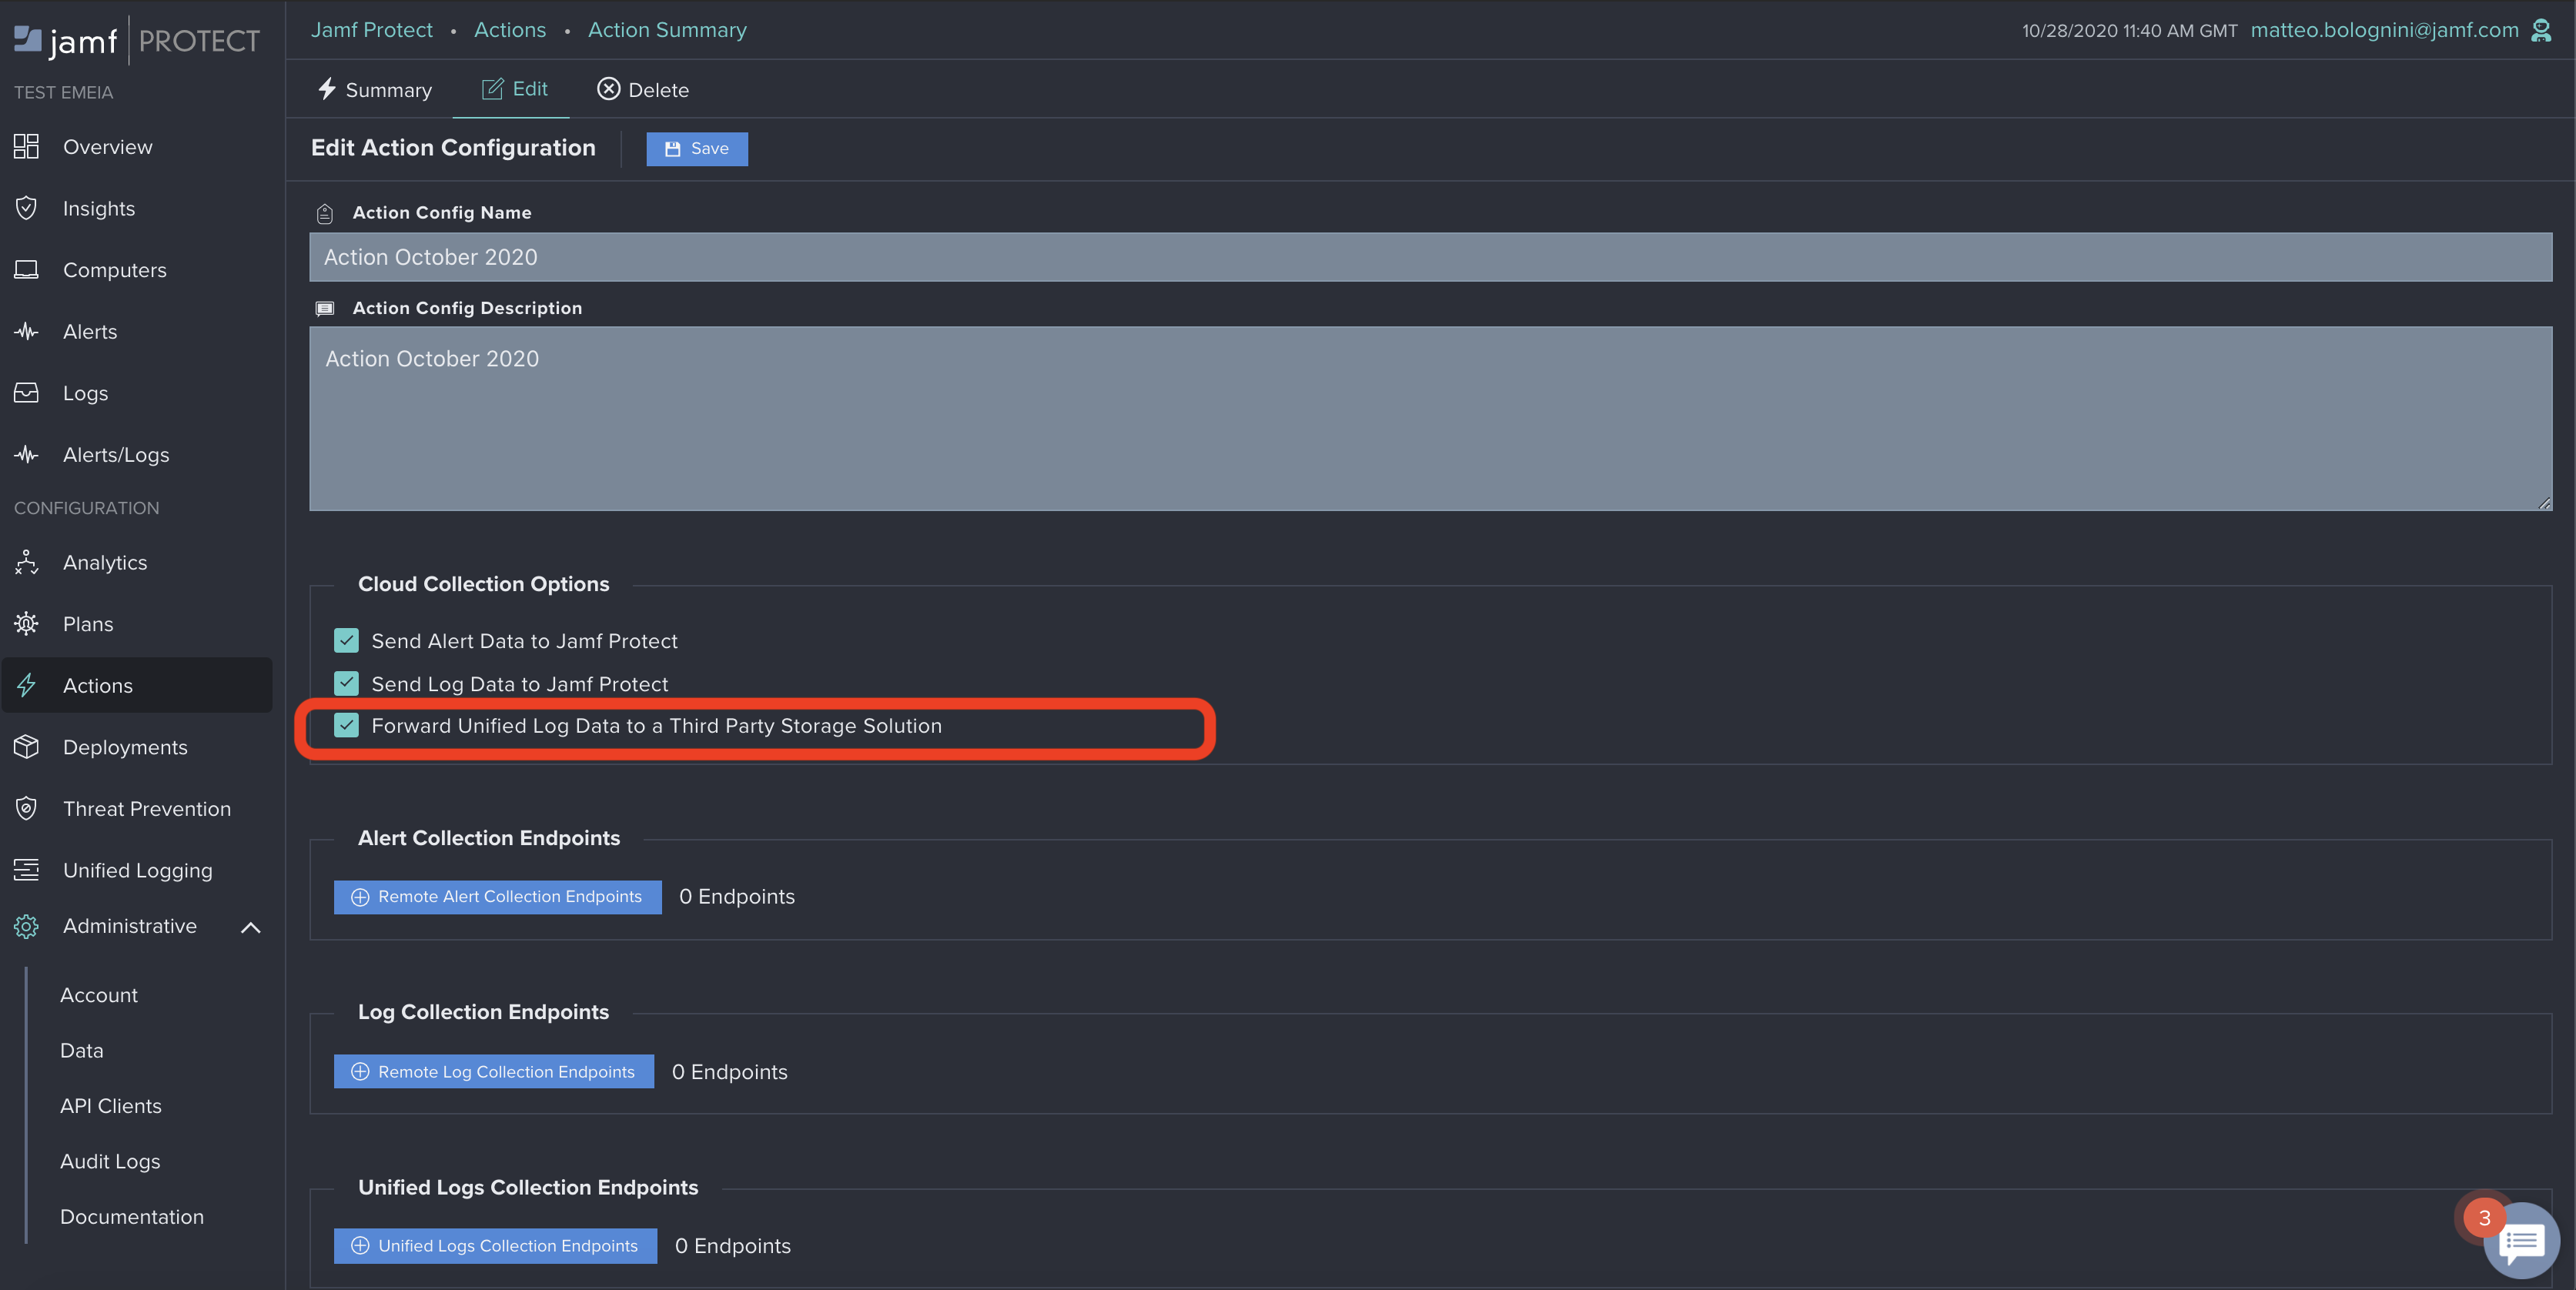
Task: Click the Plans gear icon
Action: (26, 624)
